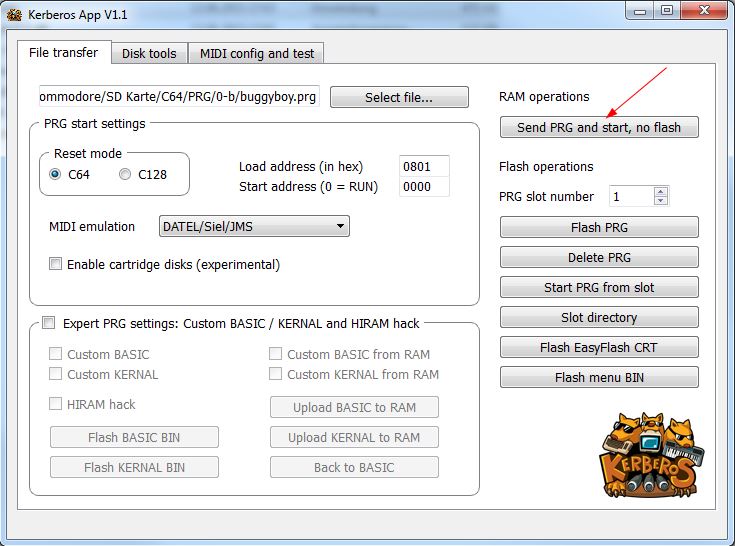Click Send PRG and start, no flash
Screen dimensions: 735x546
pos(598,127)
